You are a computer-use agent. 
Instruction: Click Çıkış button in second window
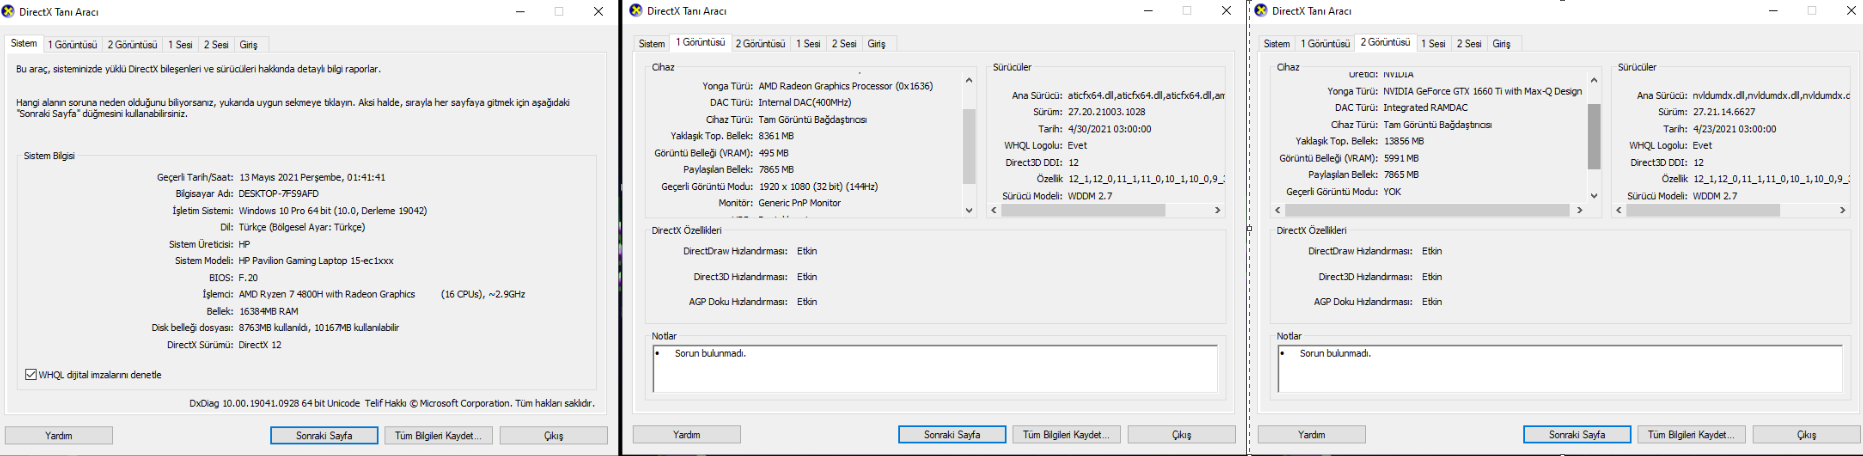tap(1182, 435)
